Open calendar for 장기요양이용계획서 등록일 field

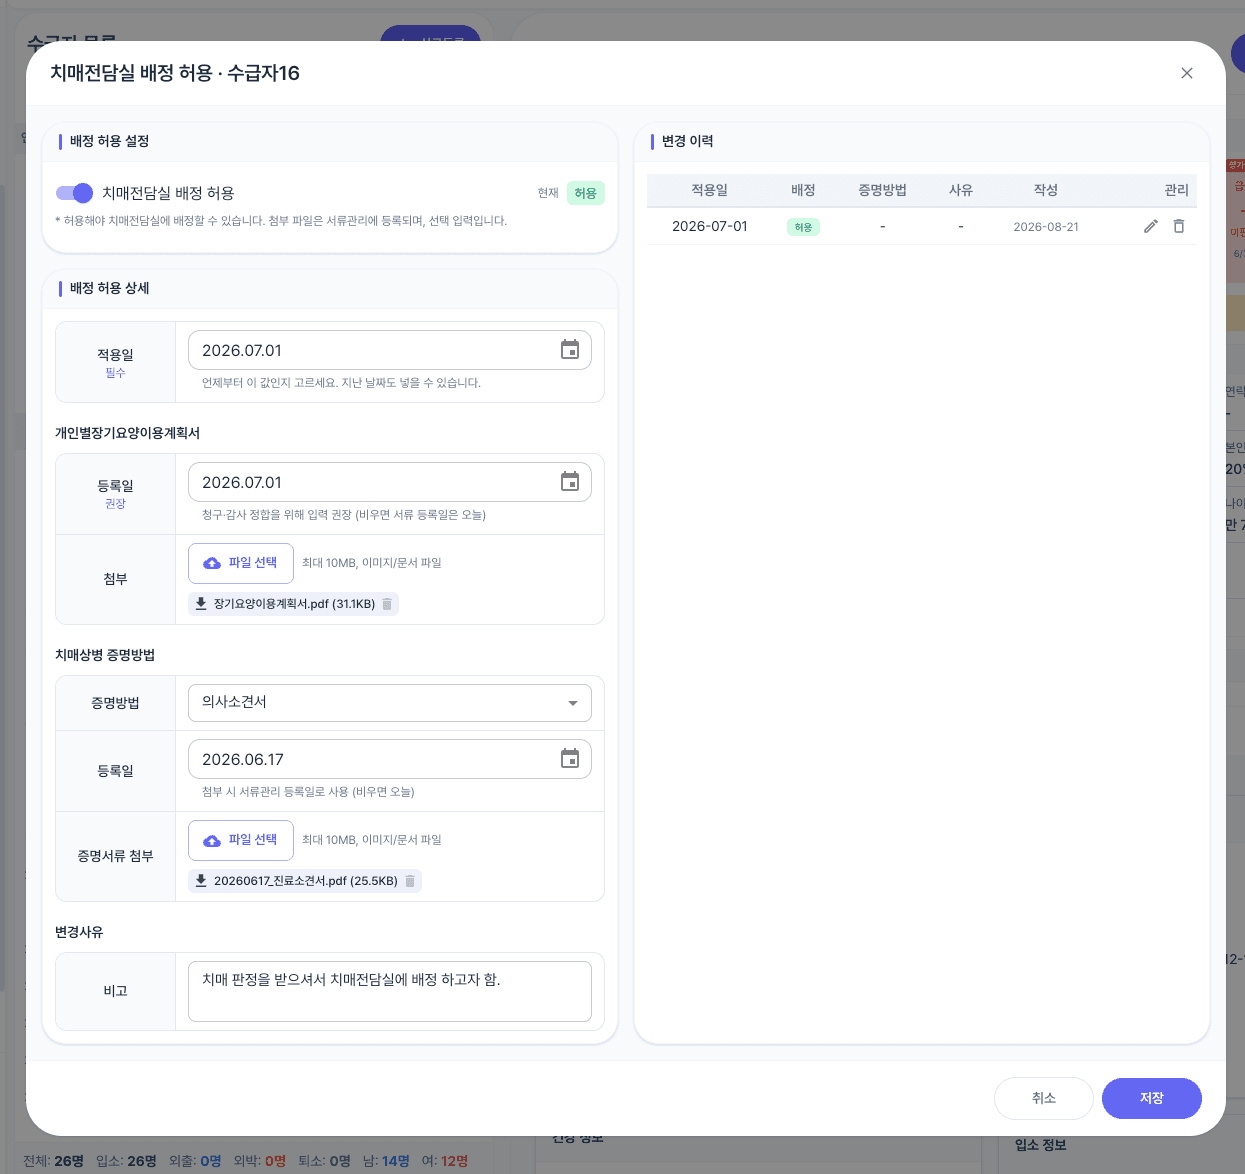coord(570,482)
